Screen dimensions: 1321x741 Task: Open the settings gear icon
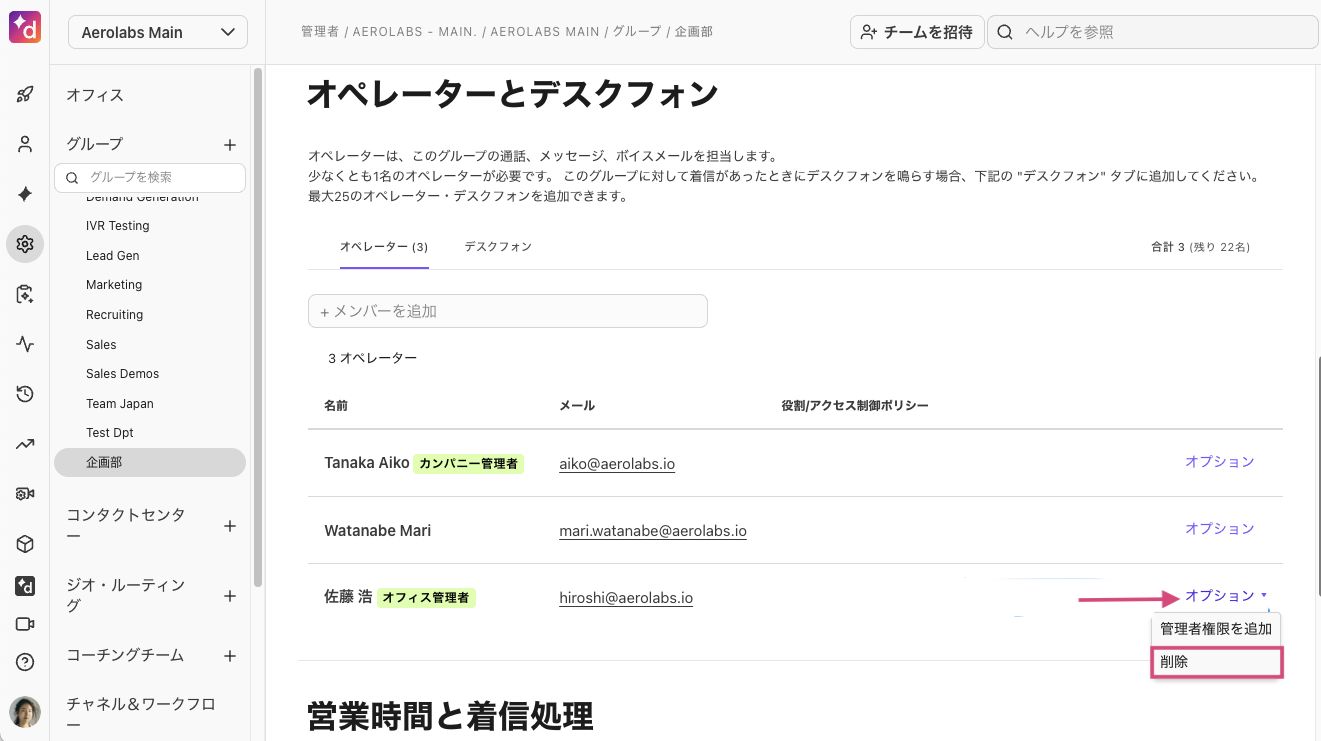pyautogui.click(x=25, y=244)
